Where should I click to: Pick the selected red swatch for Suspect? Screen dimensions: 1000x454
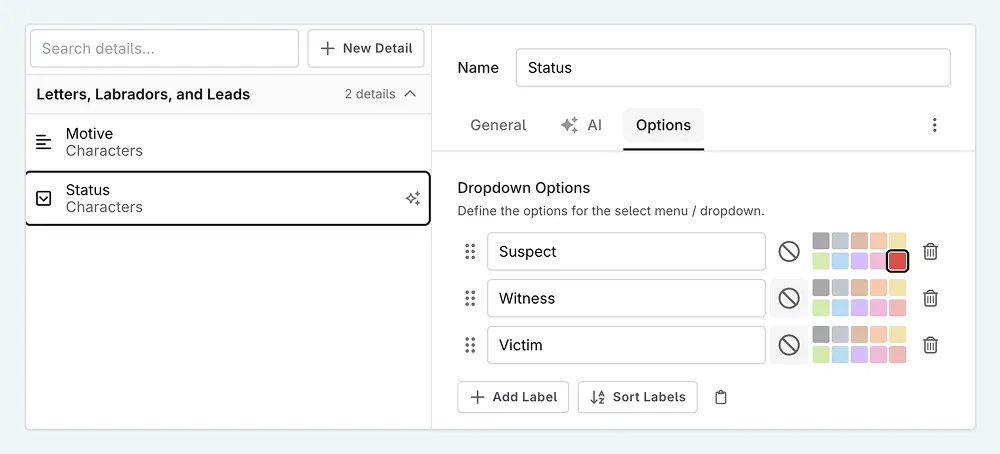coord(897,261)
